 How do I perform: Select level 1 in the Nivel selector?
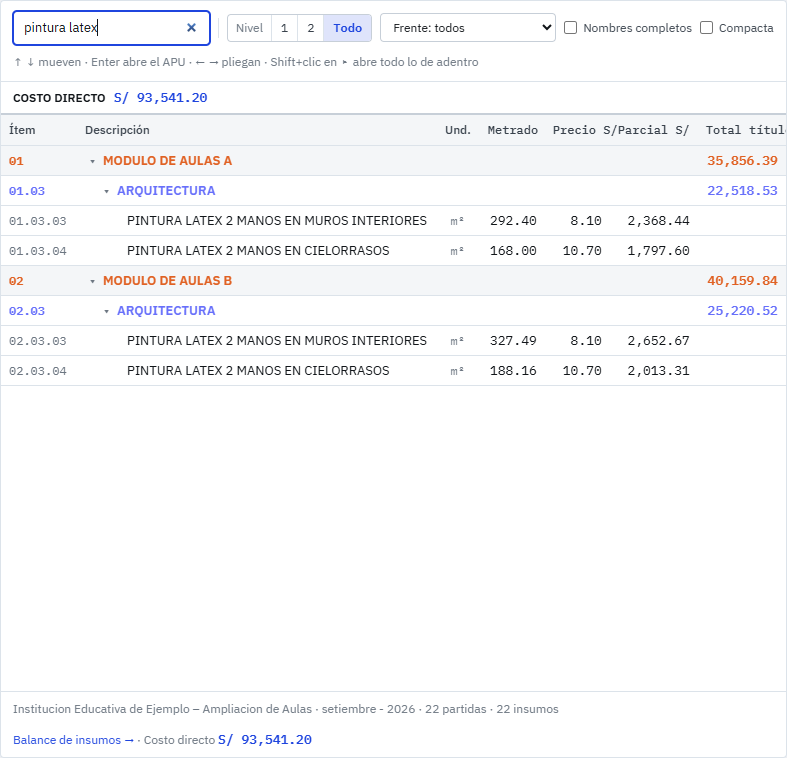[284, 28]
